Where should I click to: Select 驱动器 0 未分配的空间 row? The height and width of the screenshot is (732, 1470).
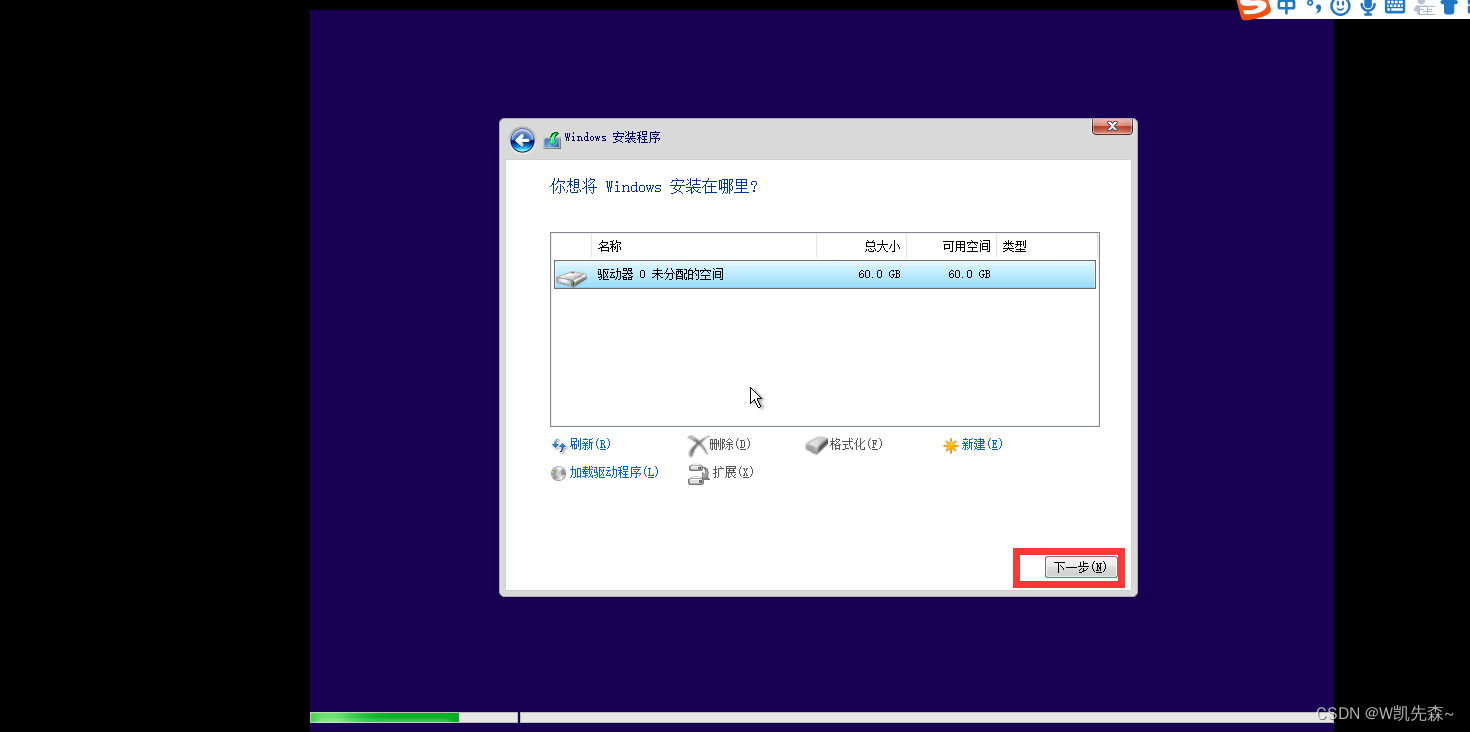825,275
